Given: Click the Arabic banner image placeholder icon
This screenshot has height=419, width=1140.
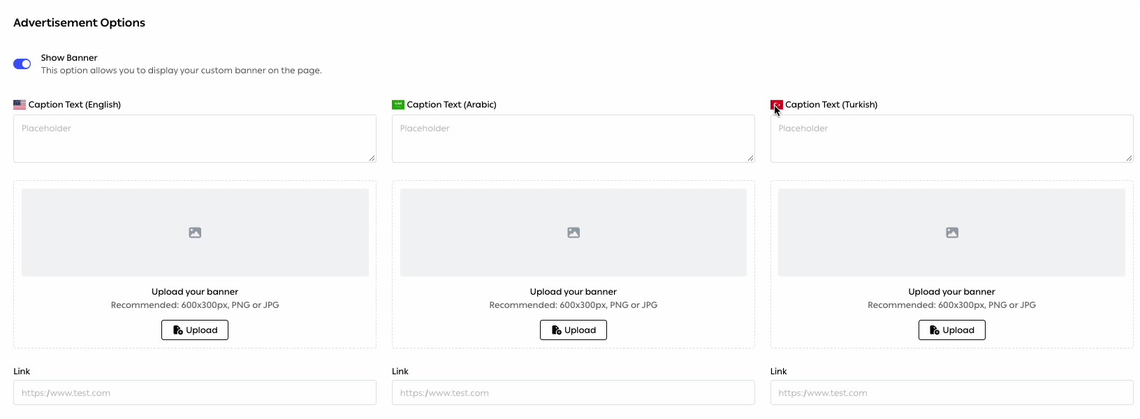Looking at the screenshot, I should [574, 233].
